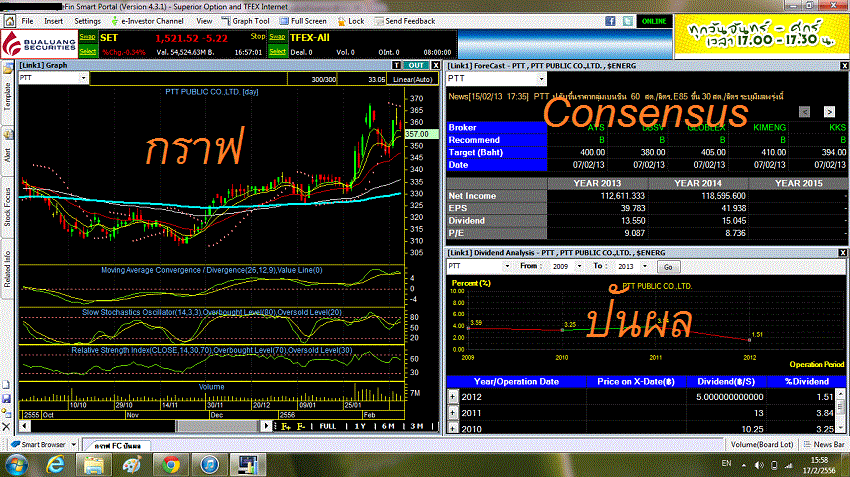Image resolution: width=850 pixels, height=477 pixels.
Task: Open the Twitter icon link
Action: click(627, 21)
